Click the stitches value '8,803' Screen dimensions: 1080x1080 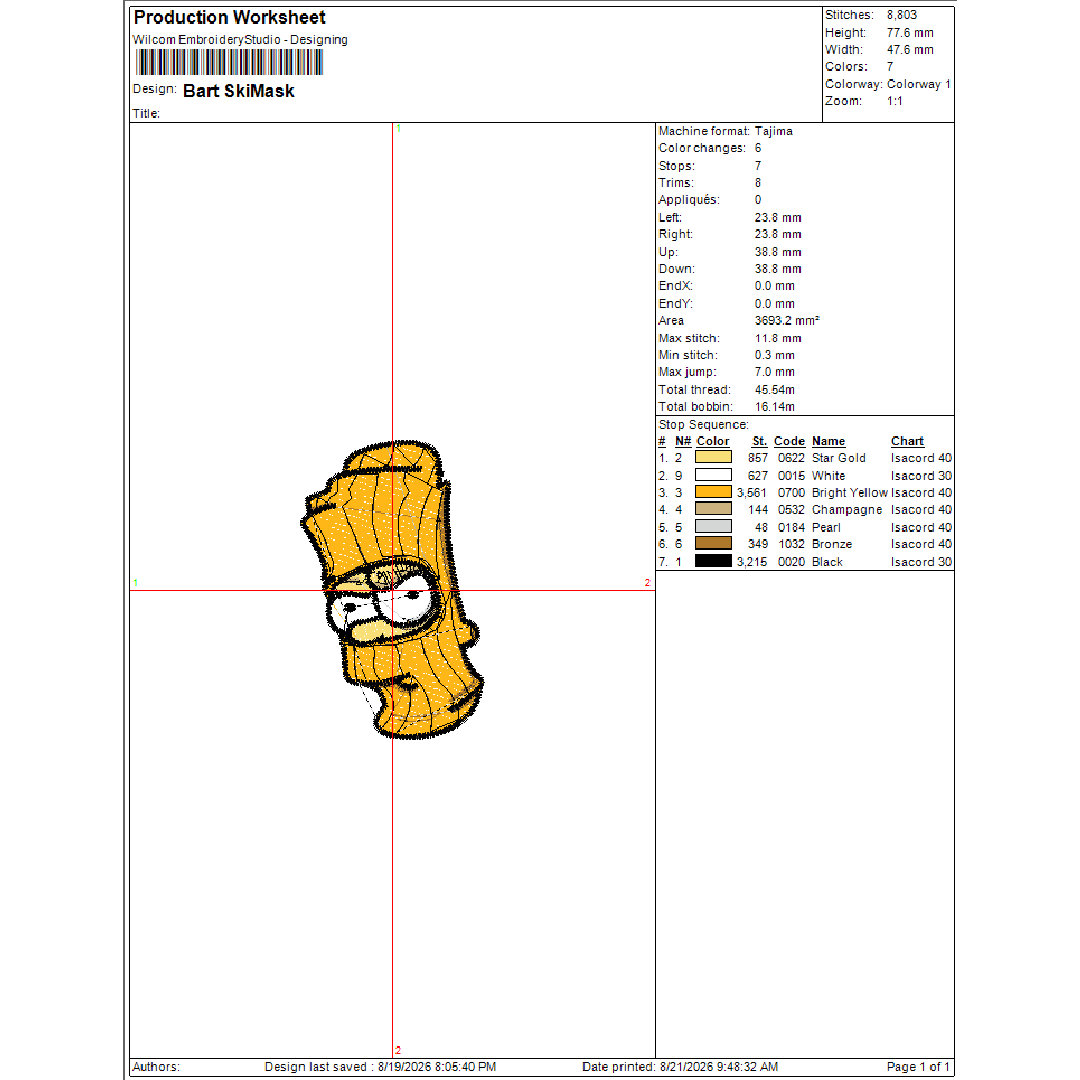coord(902,14)
